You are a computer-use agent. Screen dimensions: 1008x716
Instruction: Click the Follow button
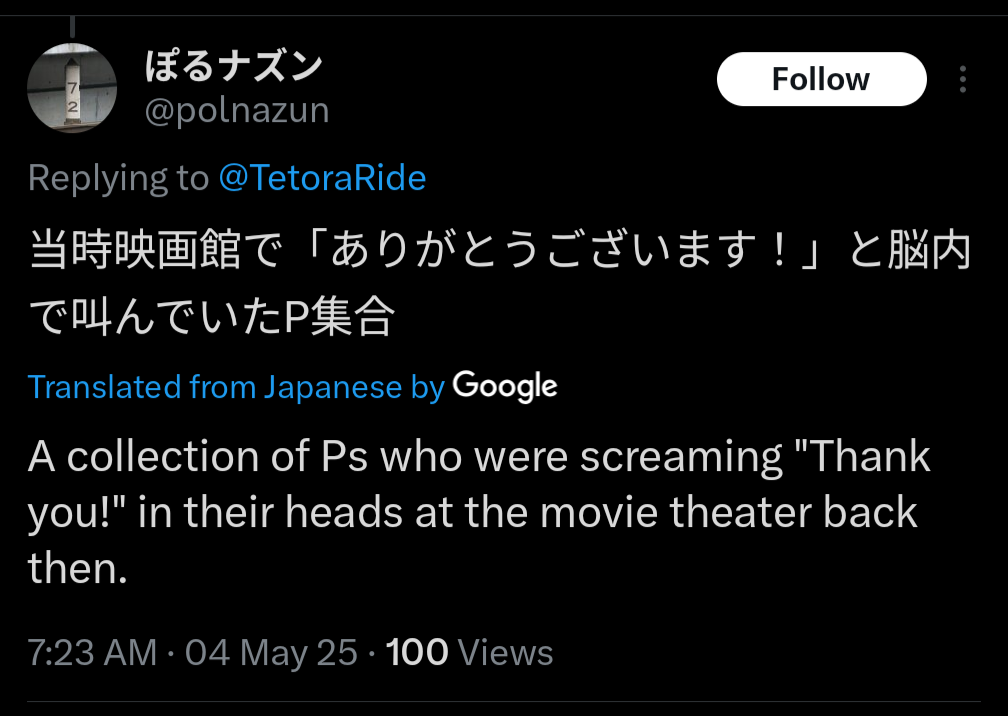[821, 79]
